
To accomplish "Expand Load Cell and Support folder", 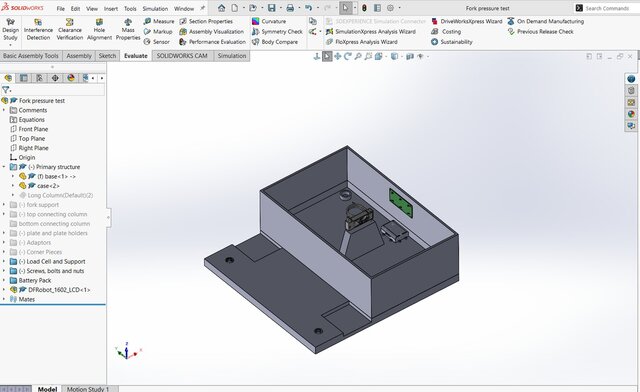I will (x=4, y=261).
